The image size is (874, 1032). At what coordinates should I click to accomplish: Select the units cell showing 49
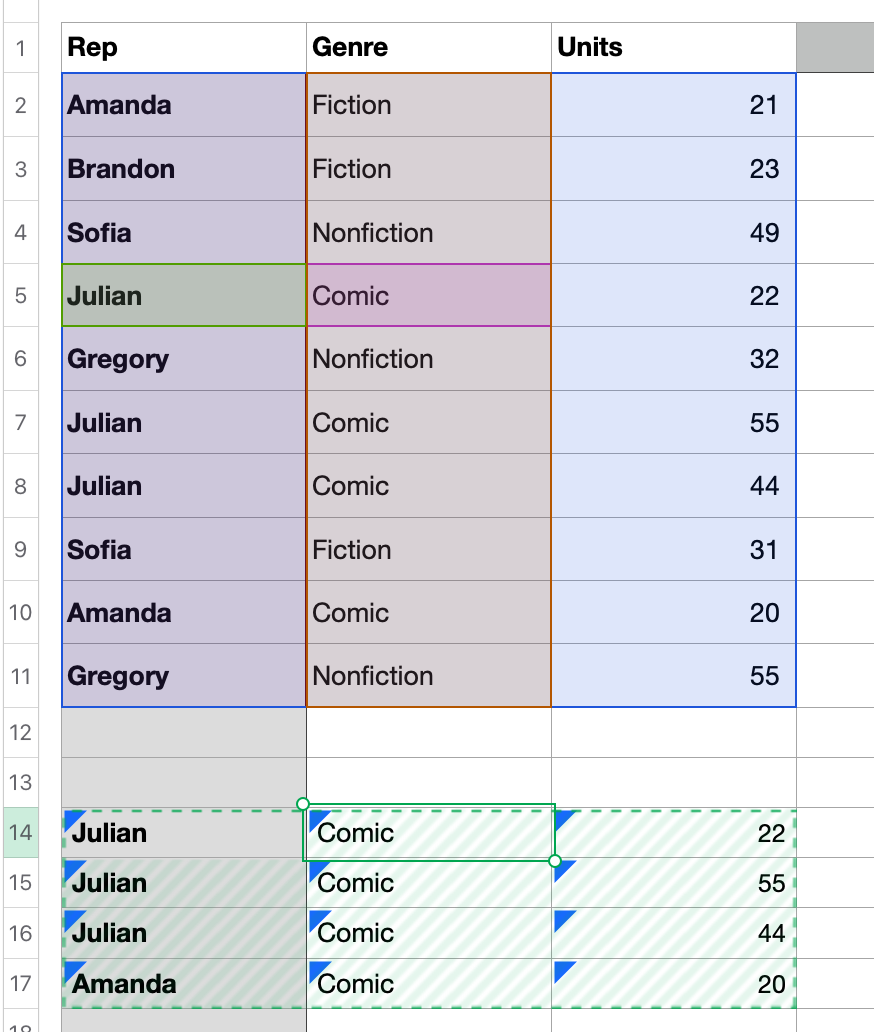click(x=673, y=232)
